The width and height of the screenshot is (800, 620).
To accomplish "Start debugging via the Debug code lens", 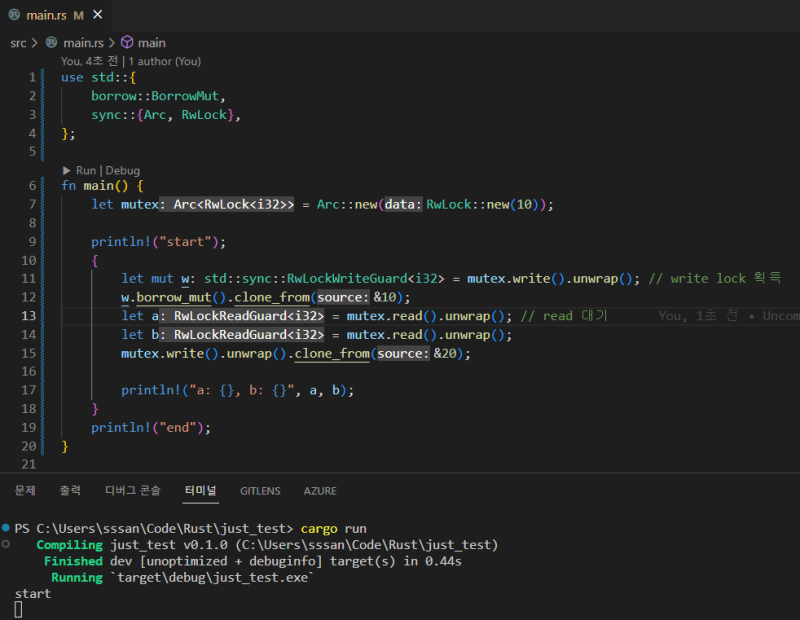I will [x=123, y=171].
